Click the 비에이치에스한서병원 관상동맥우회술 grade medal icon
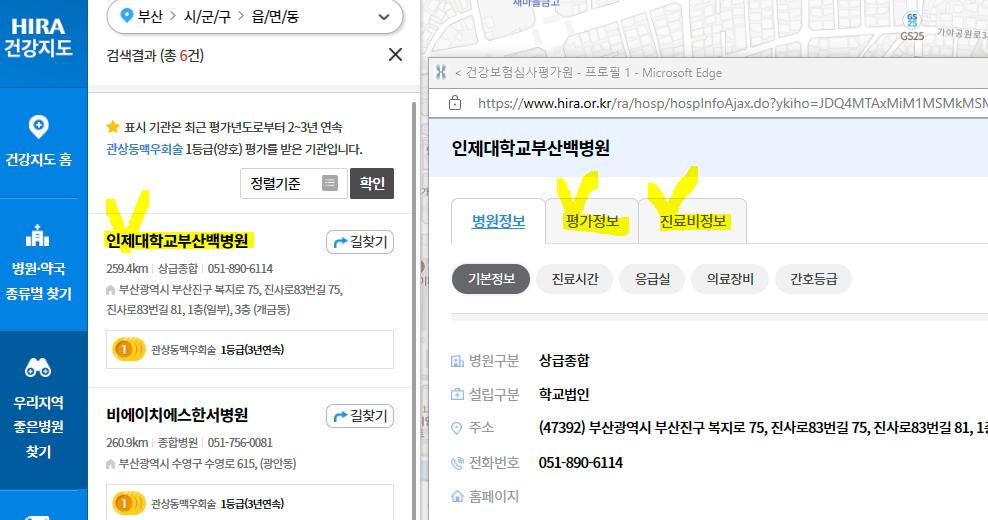Screen dimensions: 988x520 [128, 504]
